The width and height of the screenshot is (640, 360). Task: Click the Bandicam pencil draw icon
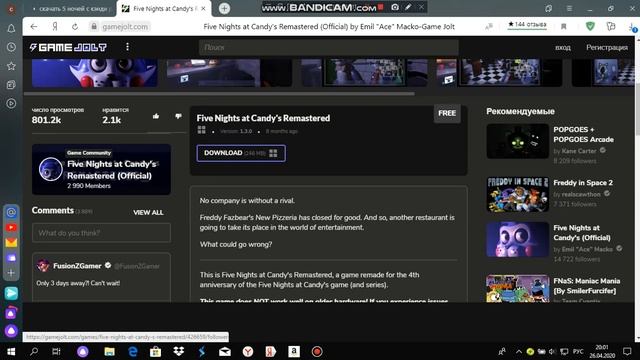(x=408, y=7)
